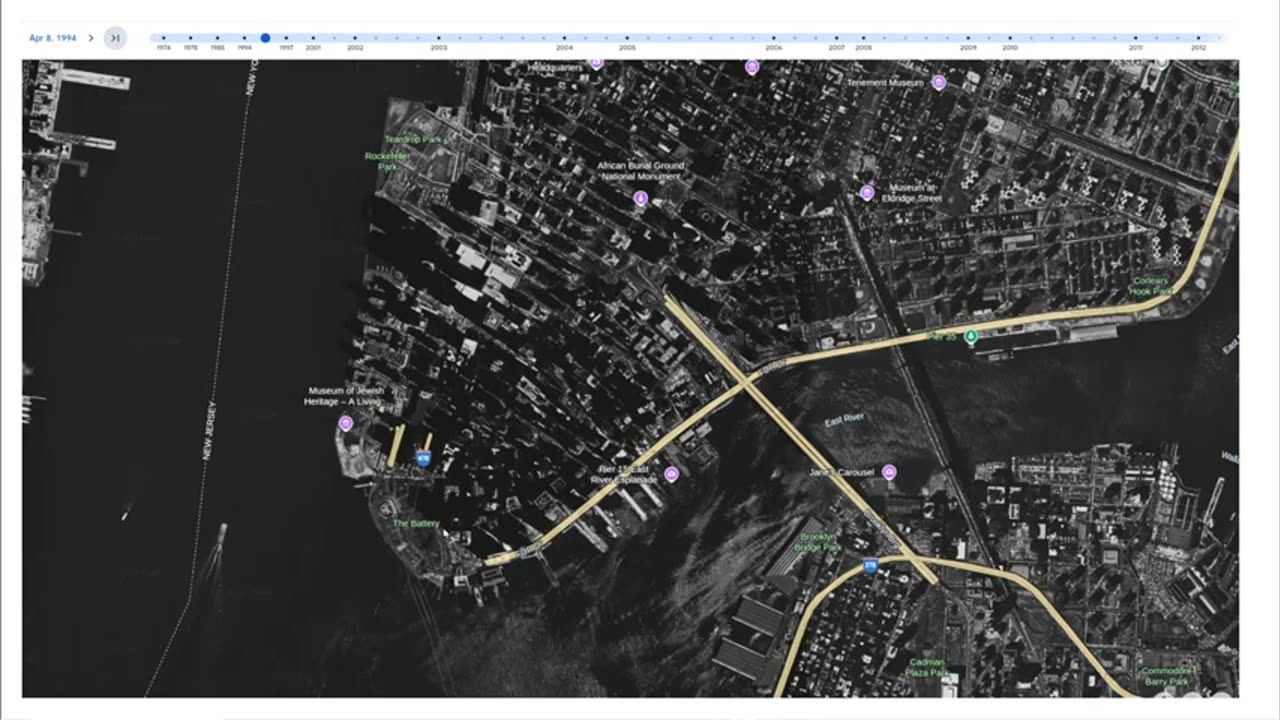Click the Teardrop Park label
Screen dimensions: 1280x720
pyautogui.click(x=412, y=140)
